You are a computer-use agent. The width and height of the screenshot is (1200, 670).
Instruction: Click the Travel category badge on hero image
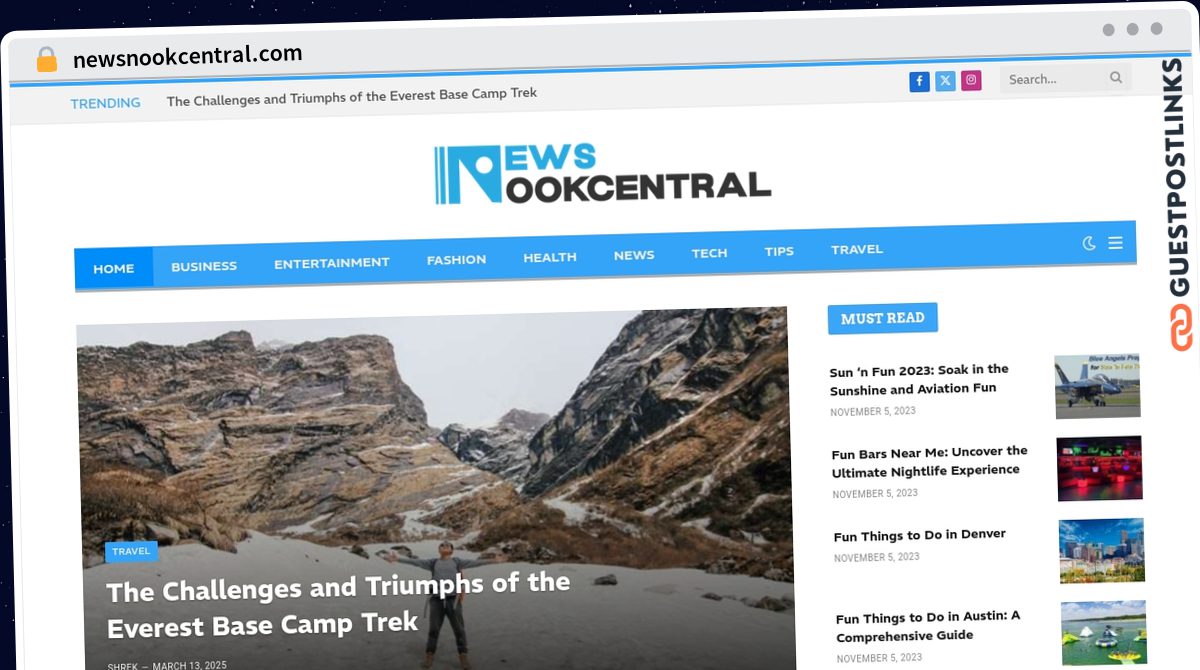pos(131,551)
